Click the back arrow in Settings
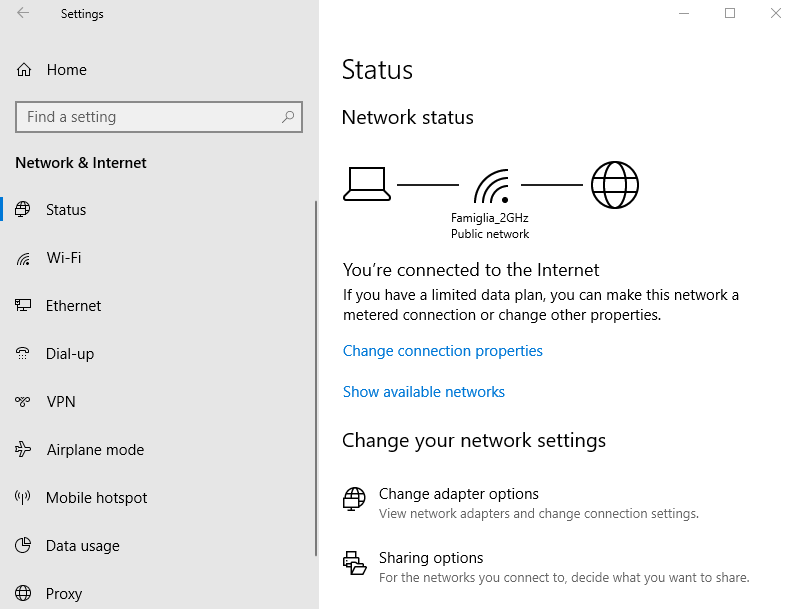The width and height of the screenshot is (789, 609). [x=23, y=13]
